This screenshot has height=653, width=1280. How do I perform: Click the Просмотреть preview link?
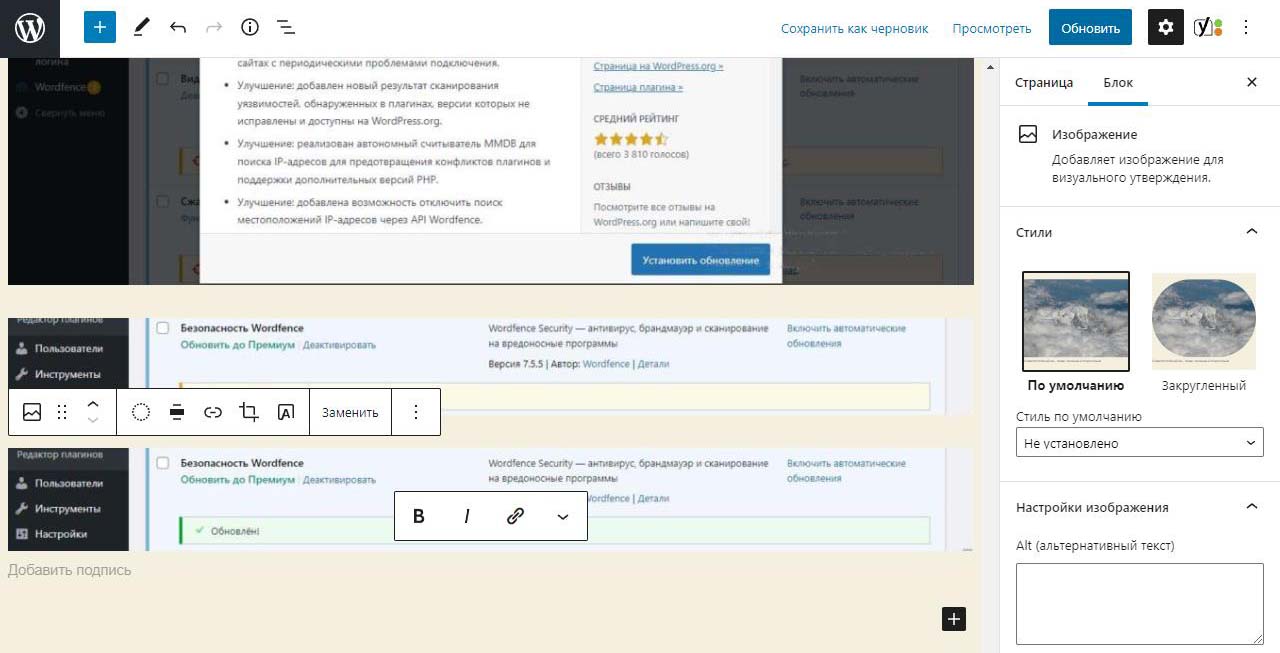tap(991, 28)
